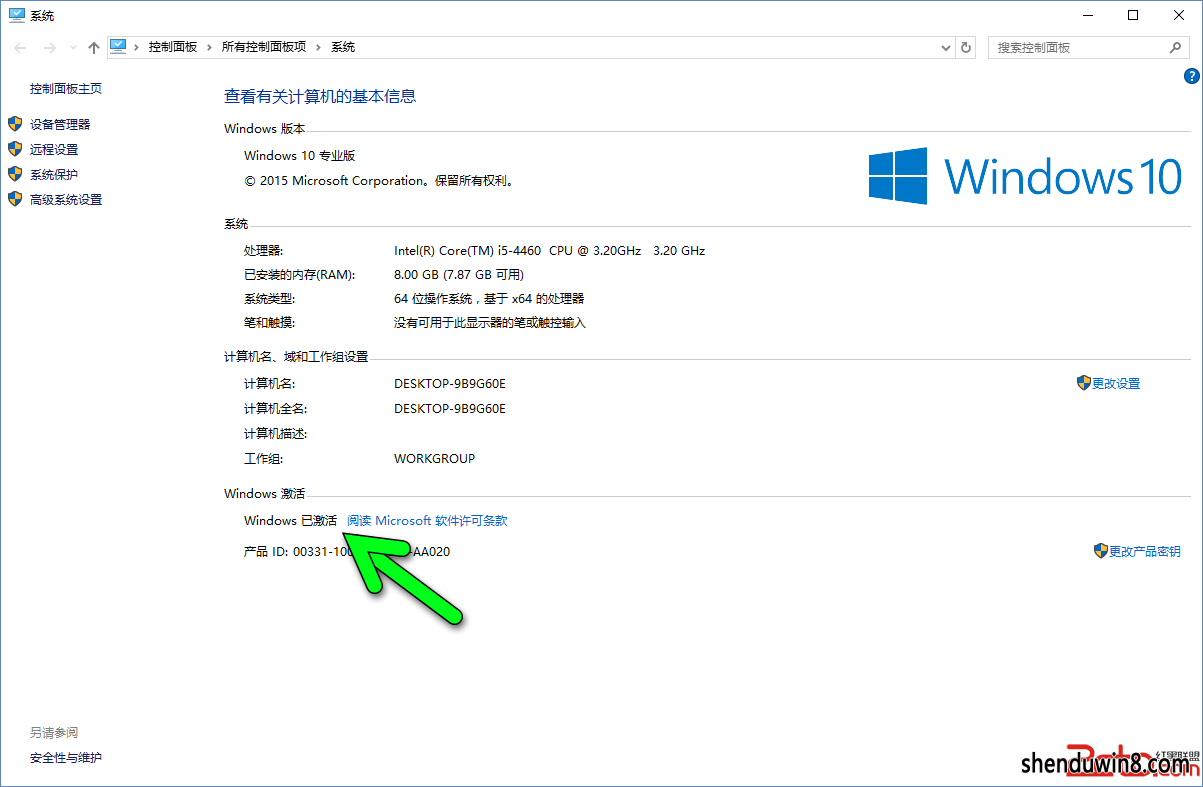Viewport: 1203px width, 787px height.
Task: Open 阅读 Microsoft 软件许可条款 link
Action: (427, 520)
